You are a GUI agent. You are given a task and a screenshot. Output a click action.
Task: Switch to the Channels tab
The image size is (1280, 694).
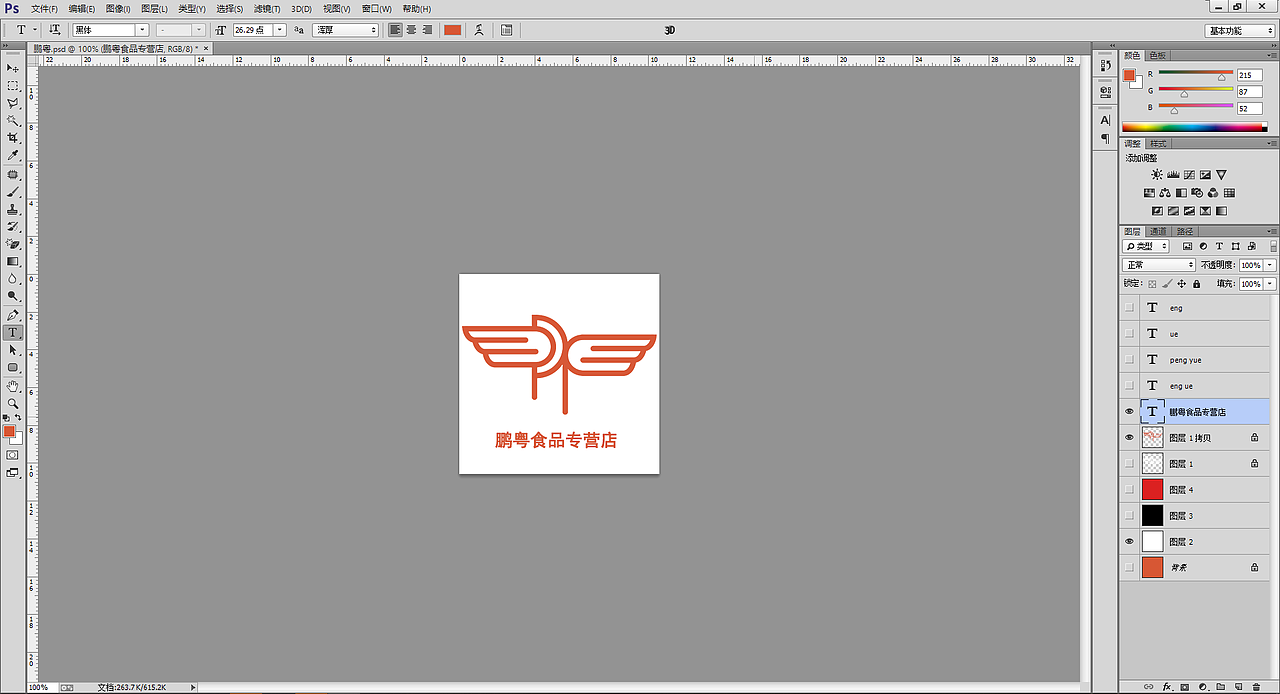tap(1160, 231)
